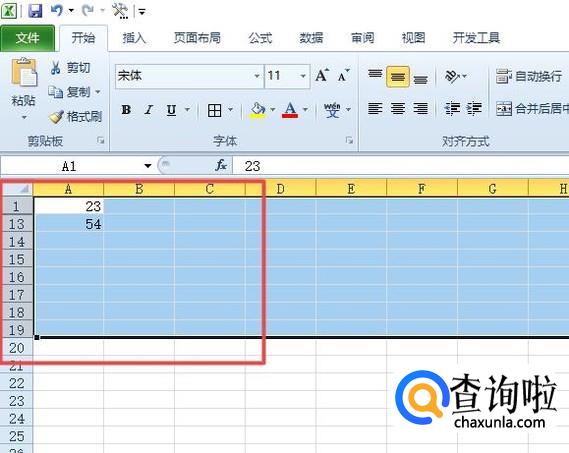Toggle Italic formatting
Image resolution: width=569 pixels, height=453 pixels.
point(148,109)
